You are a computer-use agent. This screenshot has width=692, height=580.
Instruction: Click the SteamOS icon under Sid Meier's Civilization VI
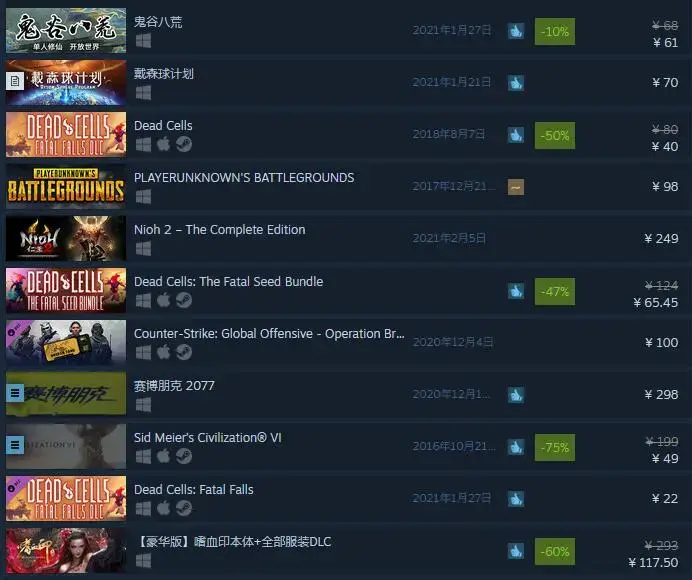coord(184,456)
